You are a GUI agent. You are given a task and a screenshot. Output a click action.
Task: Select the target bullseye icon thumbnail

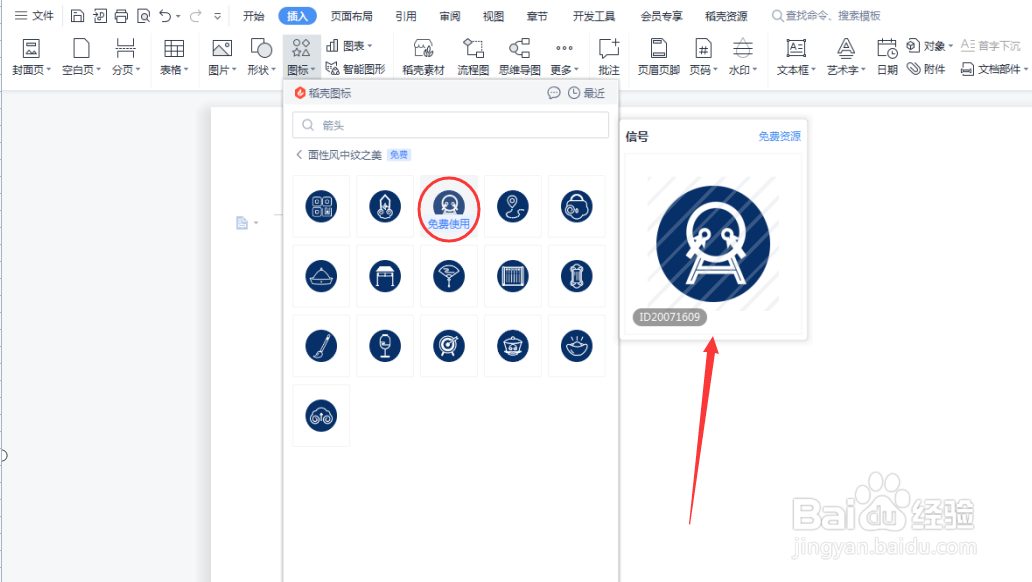(x=449, y=346)
